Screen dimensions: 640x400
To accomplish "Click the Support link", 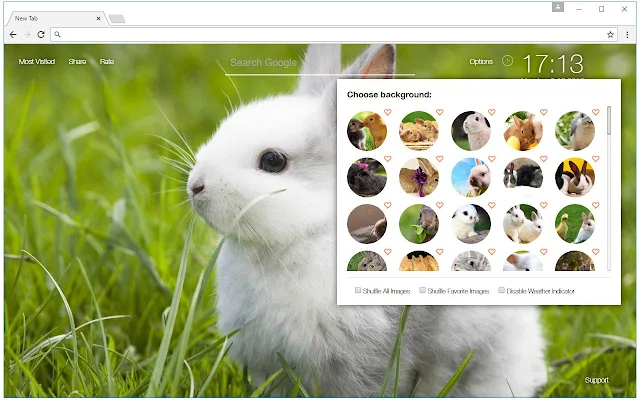I will point(596,380).
